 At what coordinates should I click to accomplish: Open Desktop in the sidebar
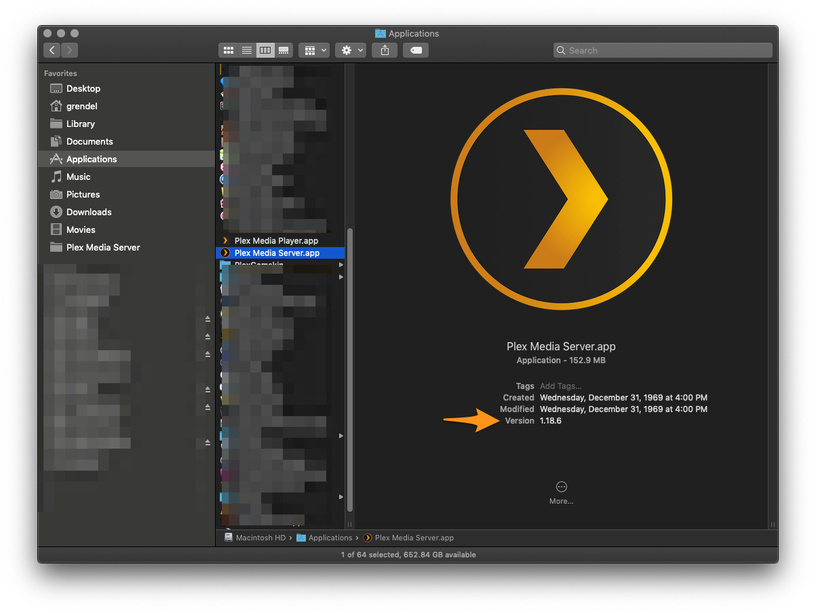tap(126, 88)
